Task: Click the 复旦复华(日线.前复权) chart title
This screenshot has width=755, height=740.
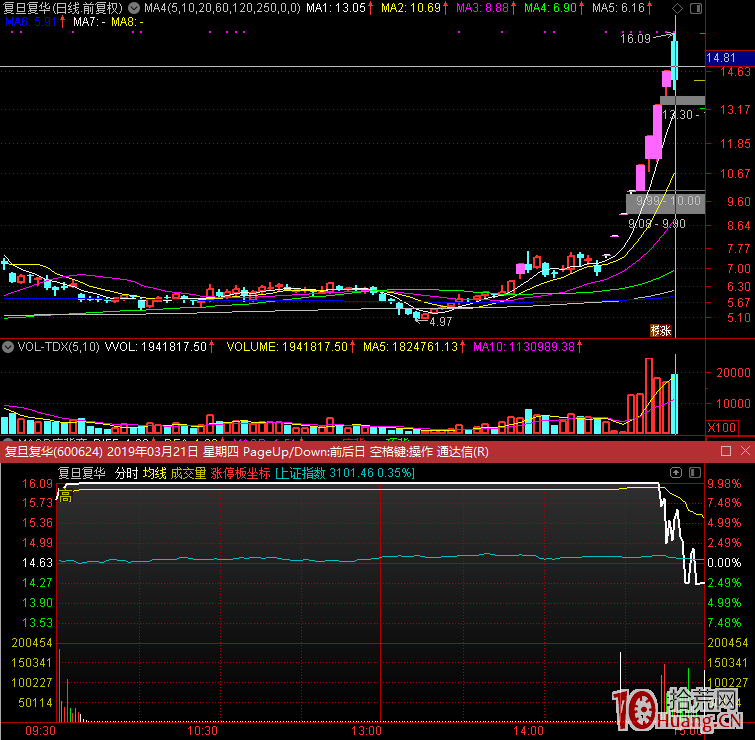Action: [63, 8]
